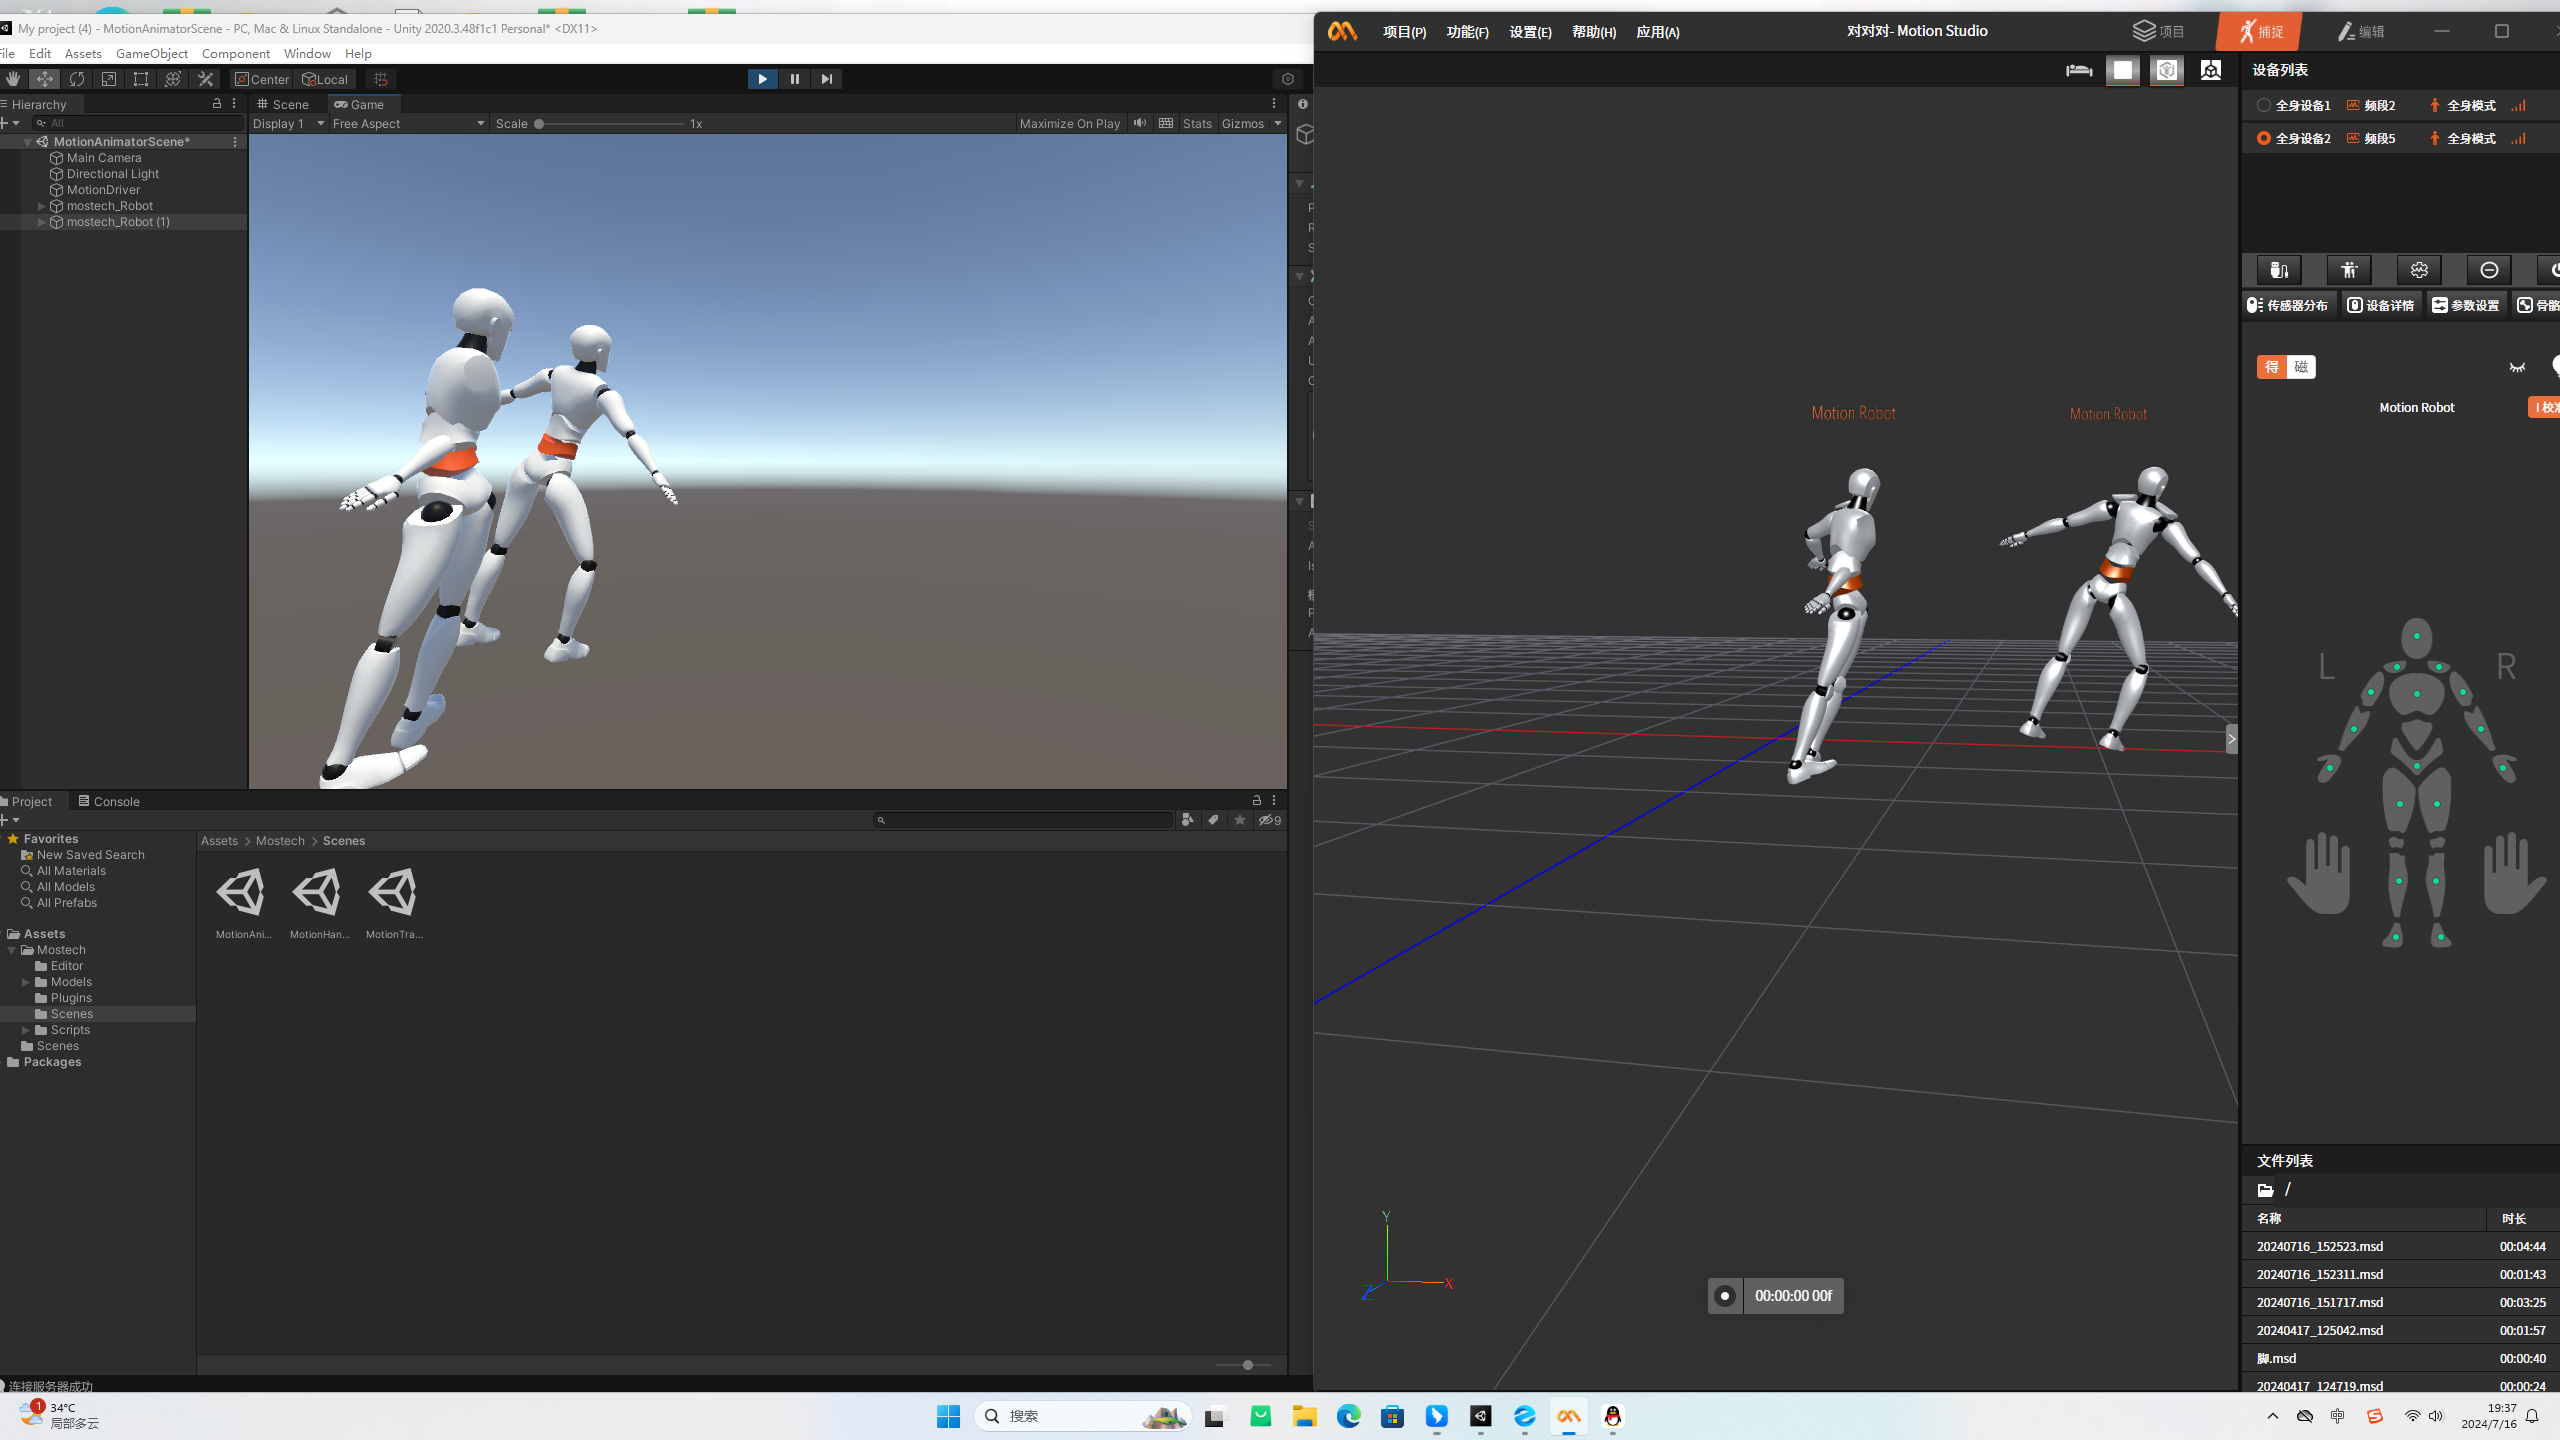The height and width of the screenshot is (1440, 2560).
Task: Click the Game view Scale slider
Action: pos(610,124)
